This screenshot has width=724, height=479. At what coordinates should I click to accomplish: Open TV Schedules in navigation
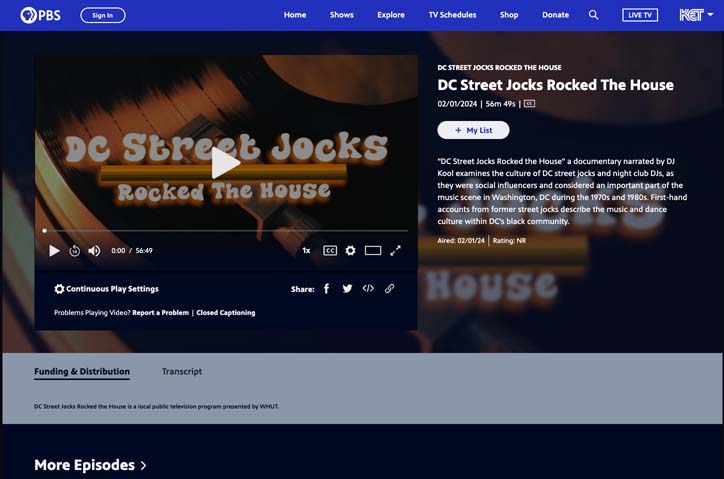pyautogui.click(x=452, y=15)
